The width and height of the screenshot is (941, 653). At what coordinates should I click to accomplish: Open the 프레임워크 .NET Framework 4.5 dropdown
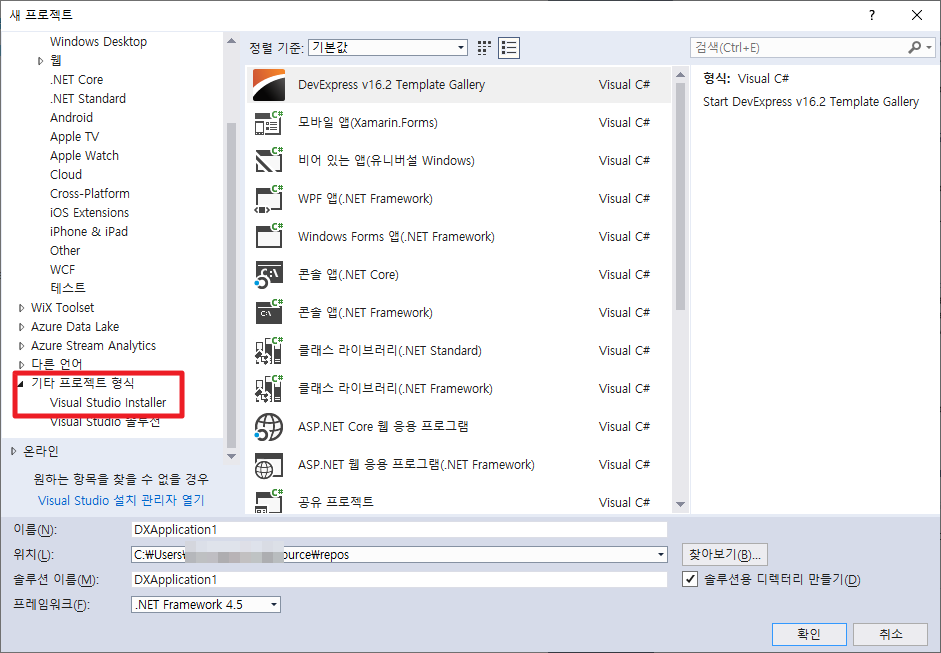206,604
